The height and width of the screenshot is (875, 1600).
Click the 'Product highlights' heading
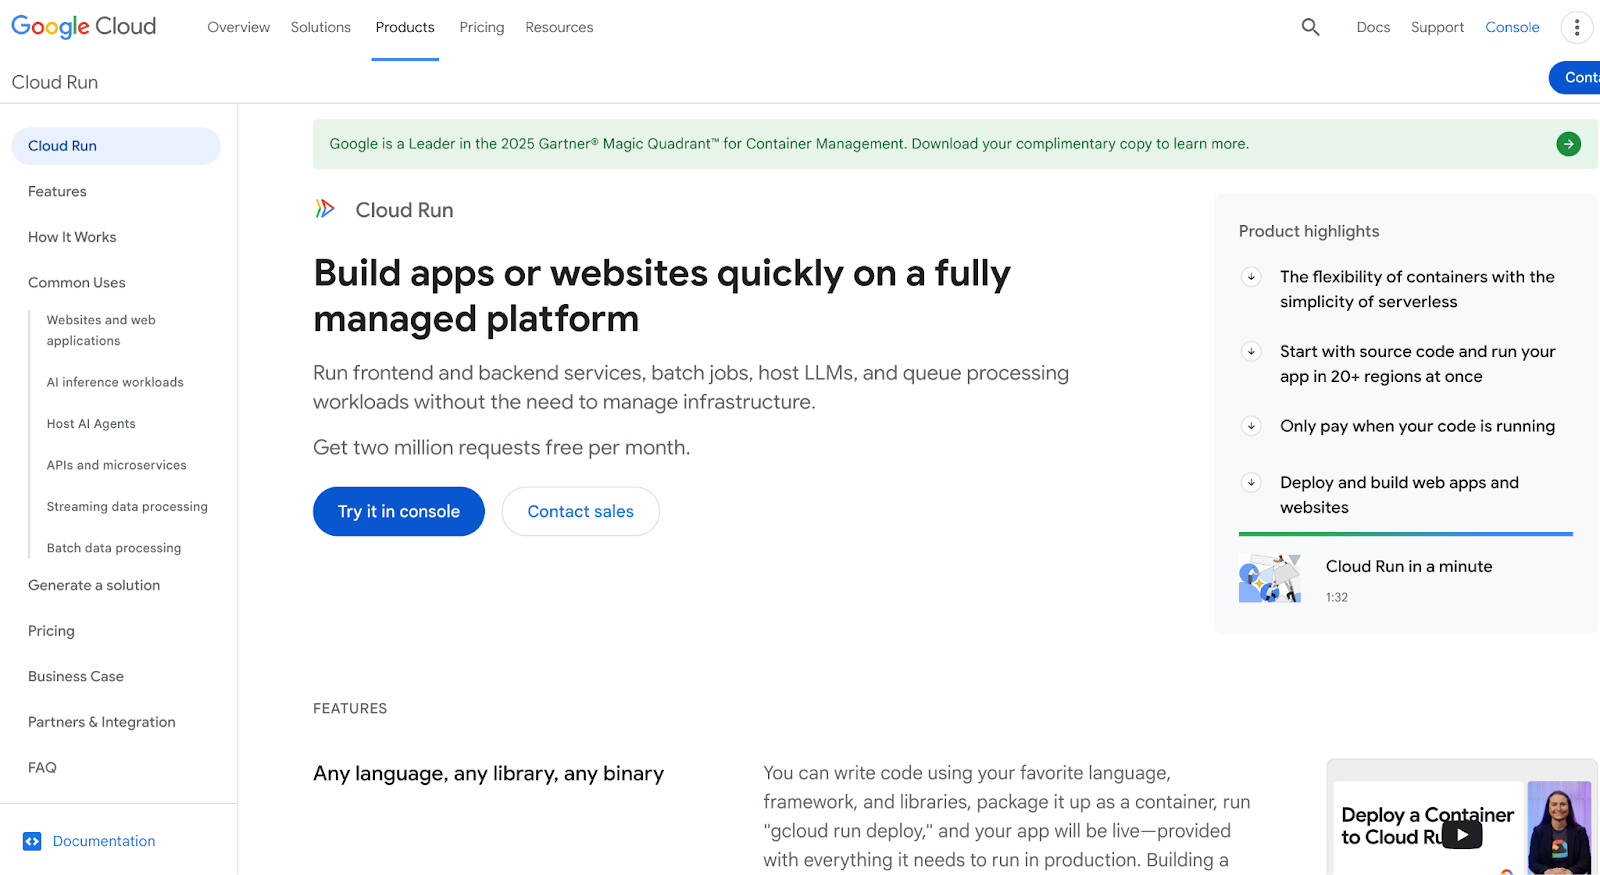pos(1309,231)
